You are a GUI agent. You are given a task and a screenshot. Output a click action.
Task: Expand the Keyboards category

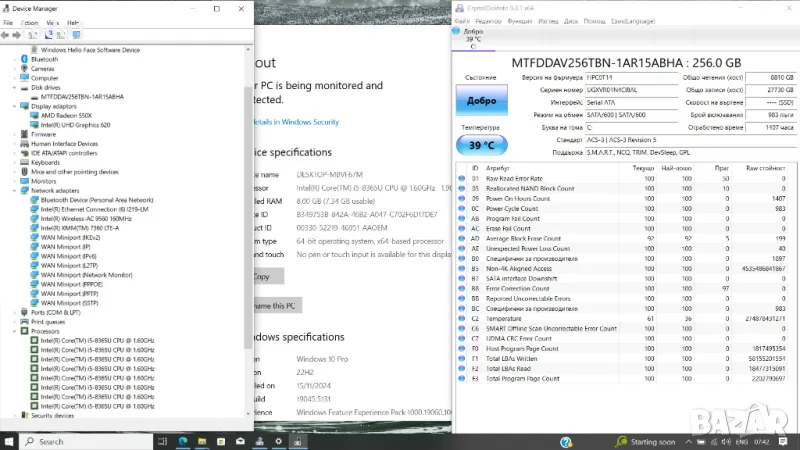[x=15, y=162]
